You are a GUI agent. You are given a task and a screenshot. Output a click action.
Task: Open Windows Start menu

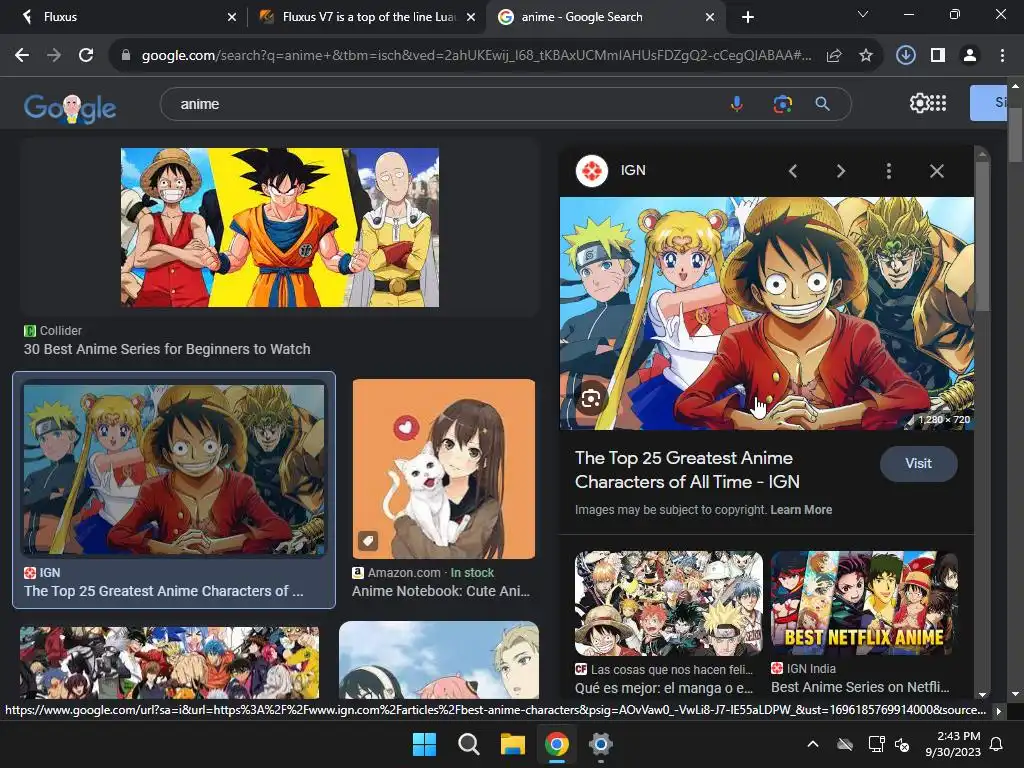[x=424, y=744]
